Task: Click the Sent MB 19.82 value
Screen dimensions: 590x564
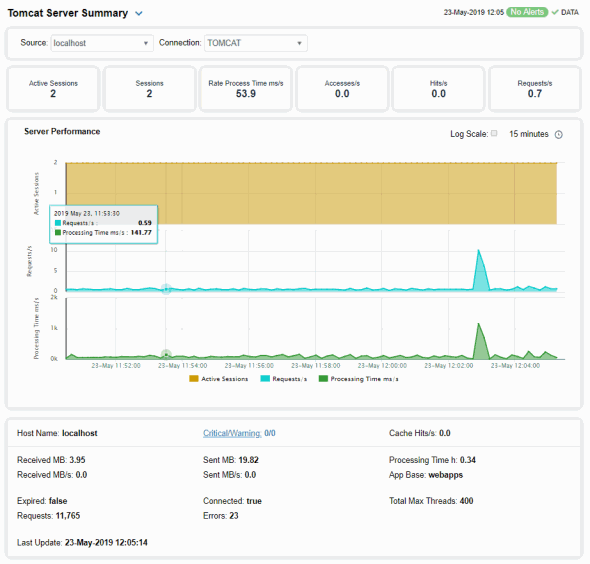Action: point(248,460)
